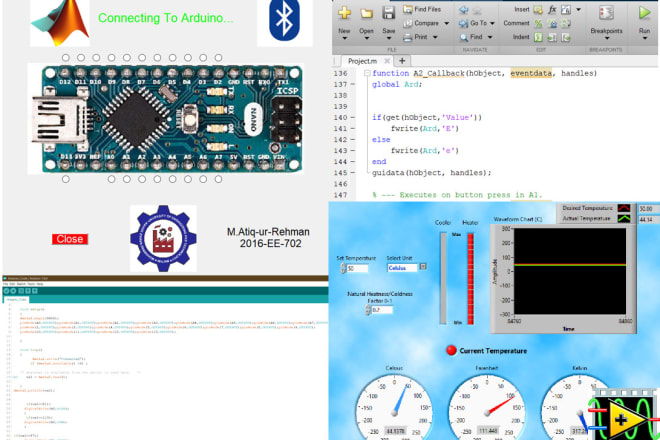Select the radio button below pin A0
The image size is (660, 440).
[x=112, y=179]
